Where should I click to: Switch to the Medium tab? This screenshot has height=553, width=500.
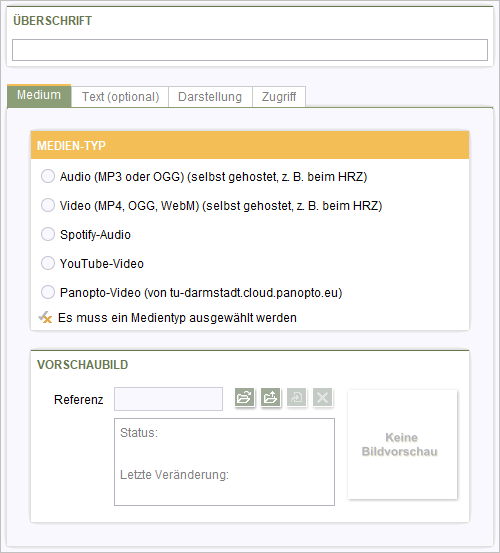[x=39, y=96]
